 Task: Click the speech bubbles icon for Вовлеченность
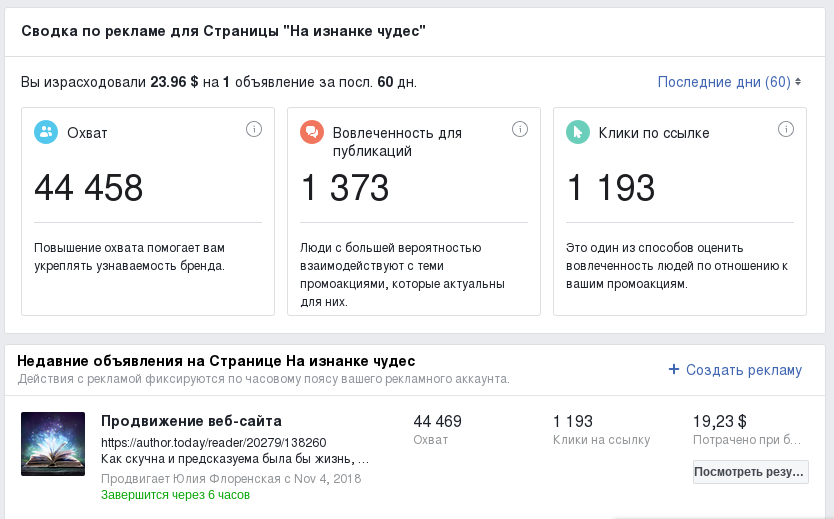(312, 132)
